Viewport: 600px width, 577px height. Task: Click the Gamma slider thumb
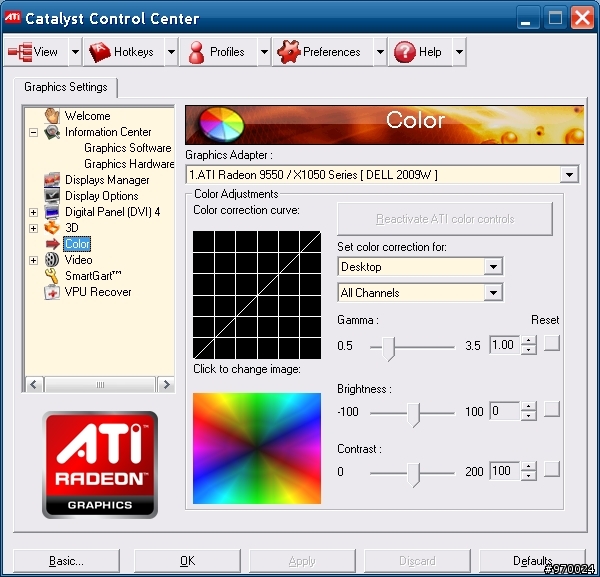tap(388, 348)
